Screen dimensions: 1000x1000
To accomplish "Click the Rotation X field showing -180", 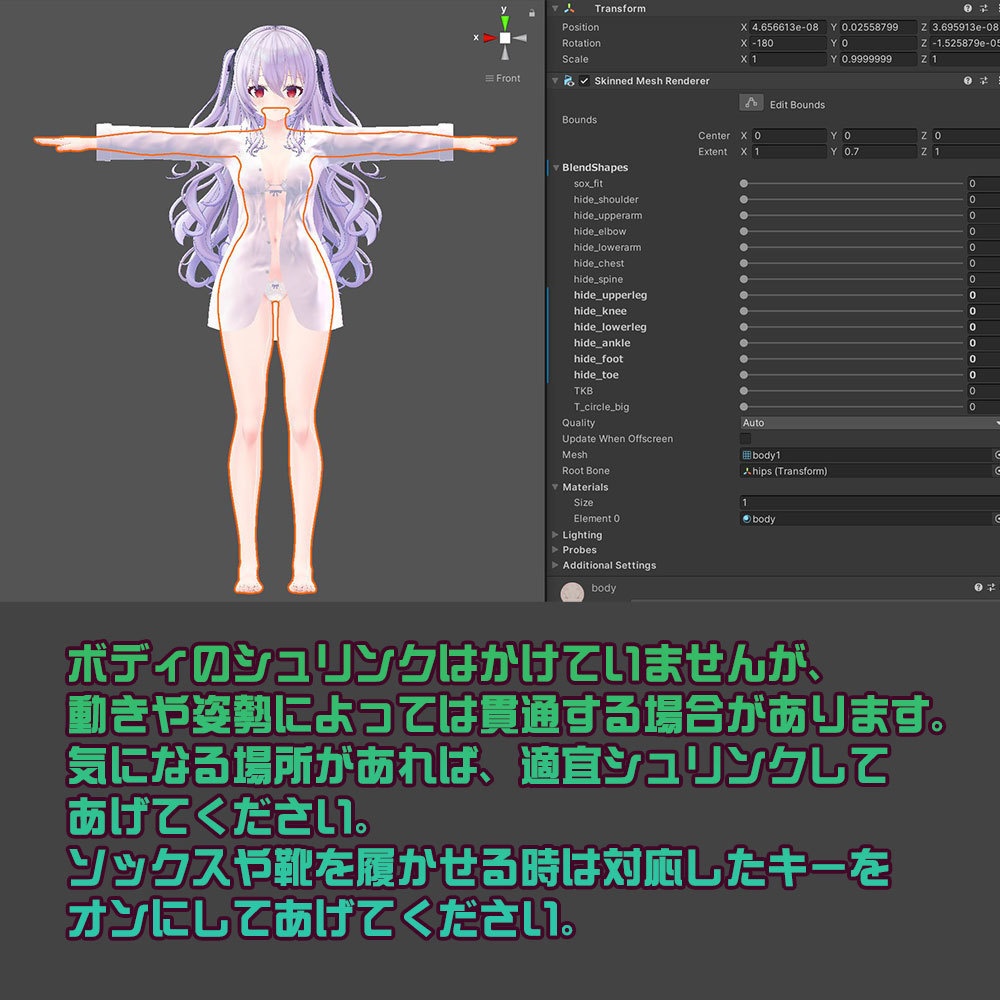I will (x=788, y=43).
